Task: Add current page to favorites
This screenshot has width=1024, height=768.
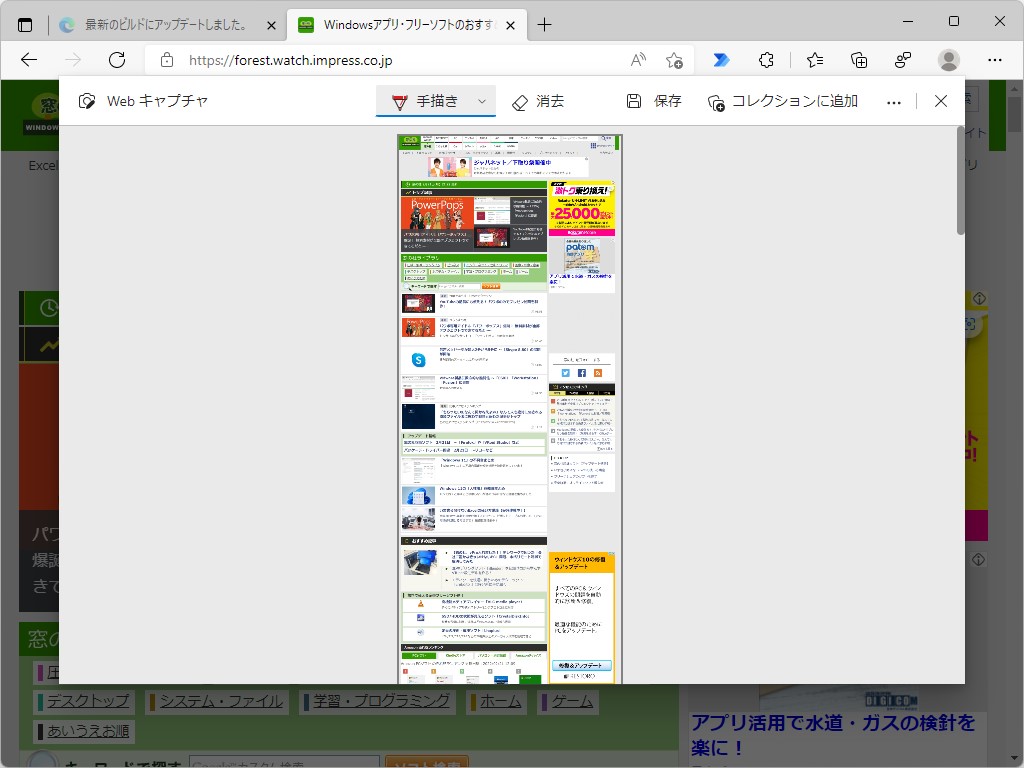Action: 675,60
